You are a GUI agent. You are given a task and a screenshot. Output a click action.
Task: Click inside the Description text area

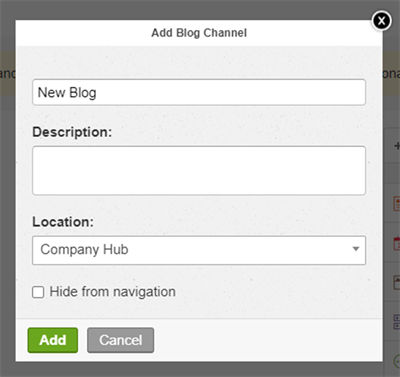(199, 170)
